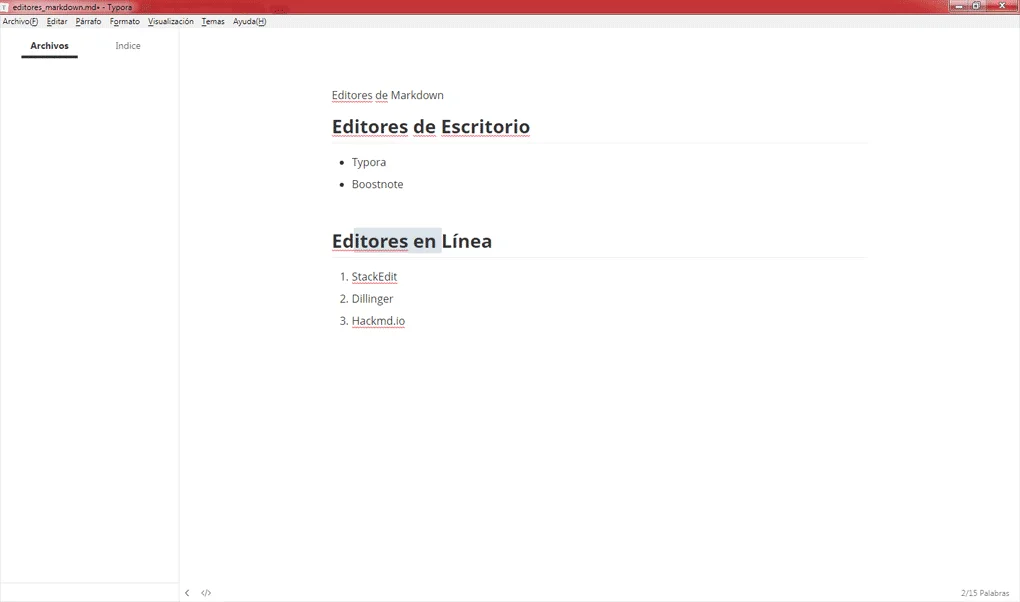
Task: Click the Editores en Línea heading
Action: tap(412, 240)
